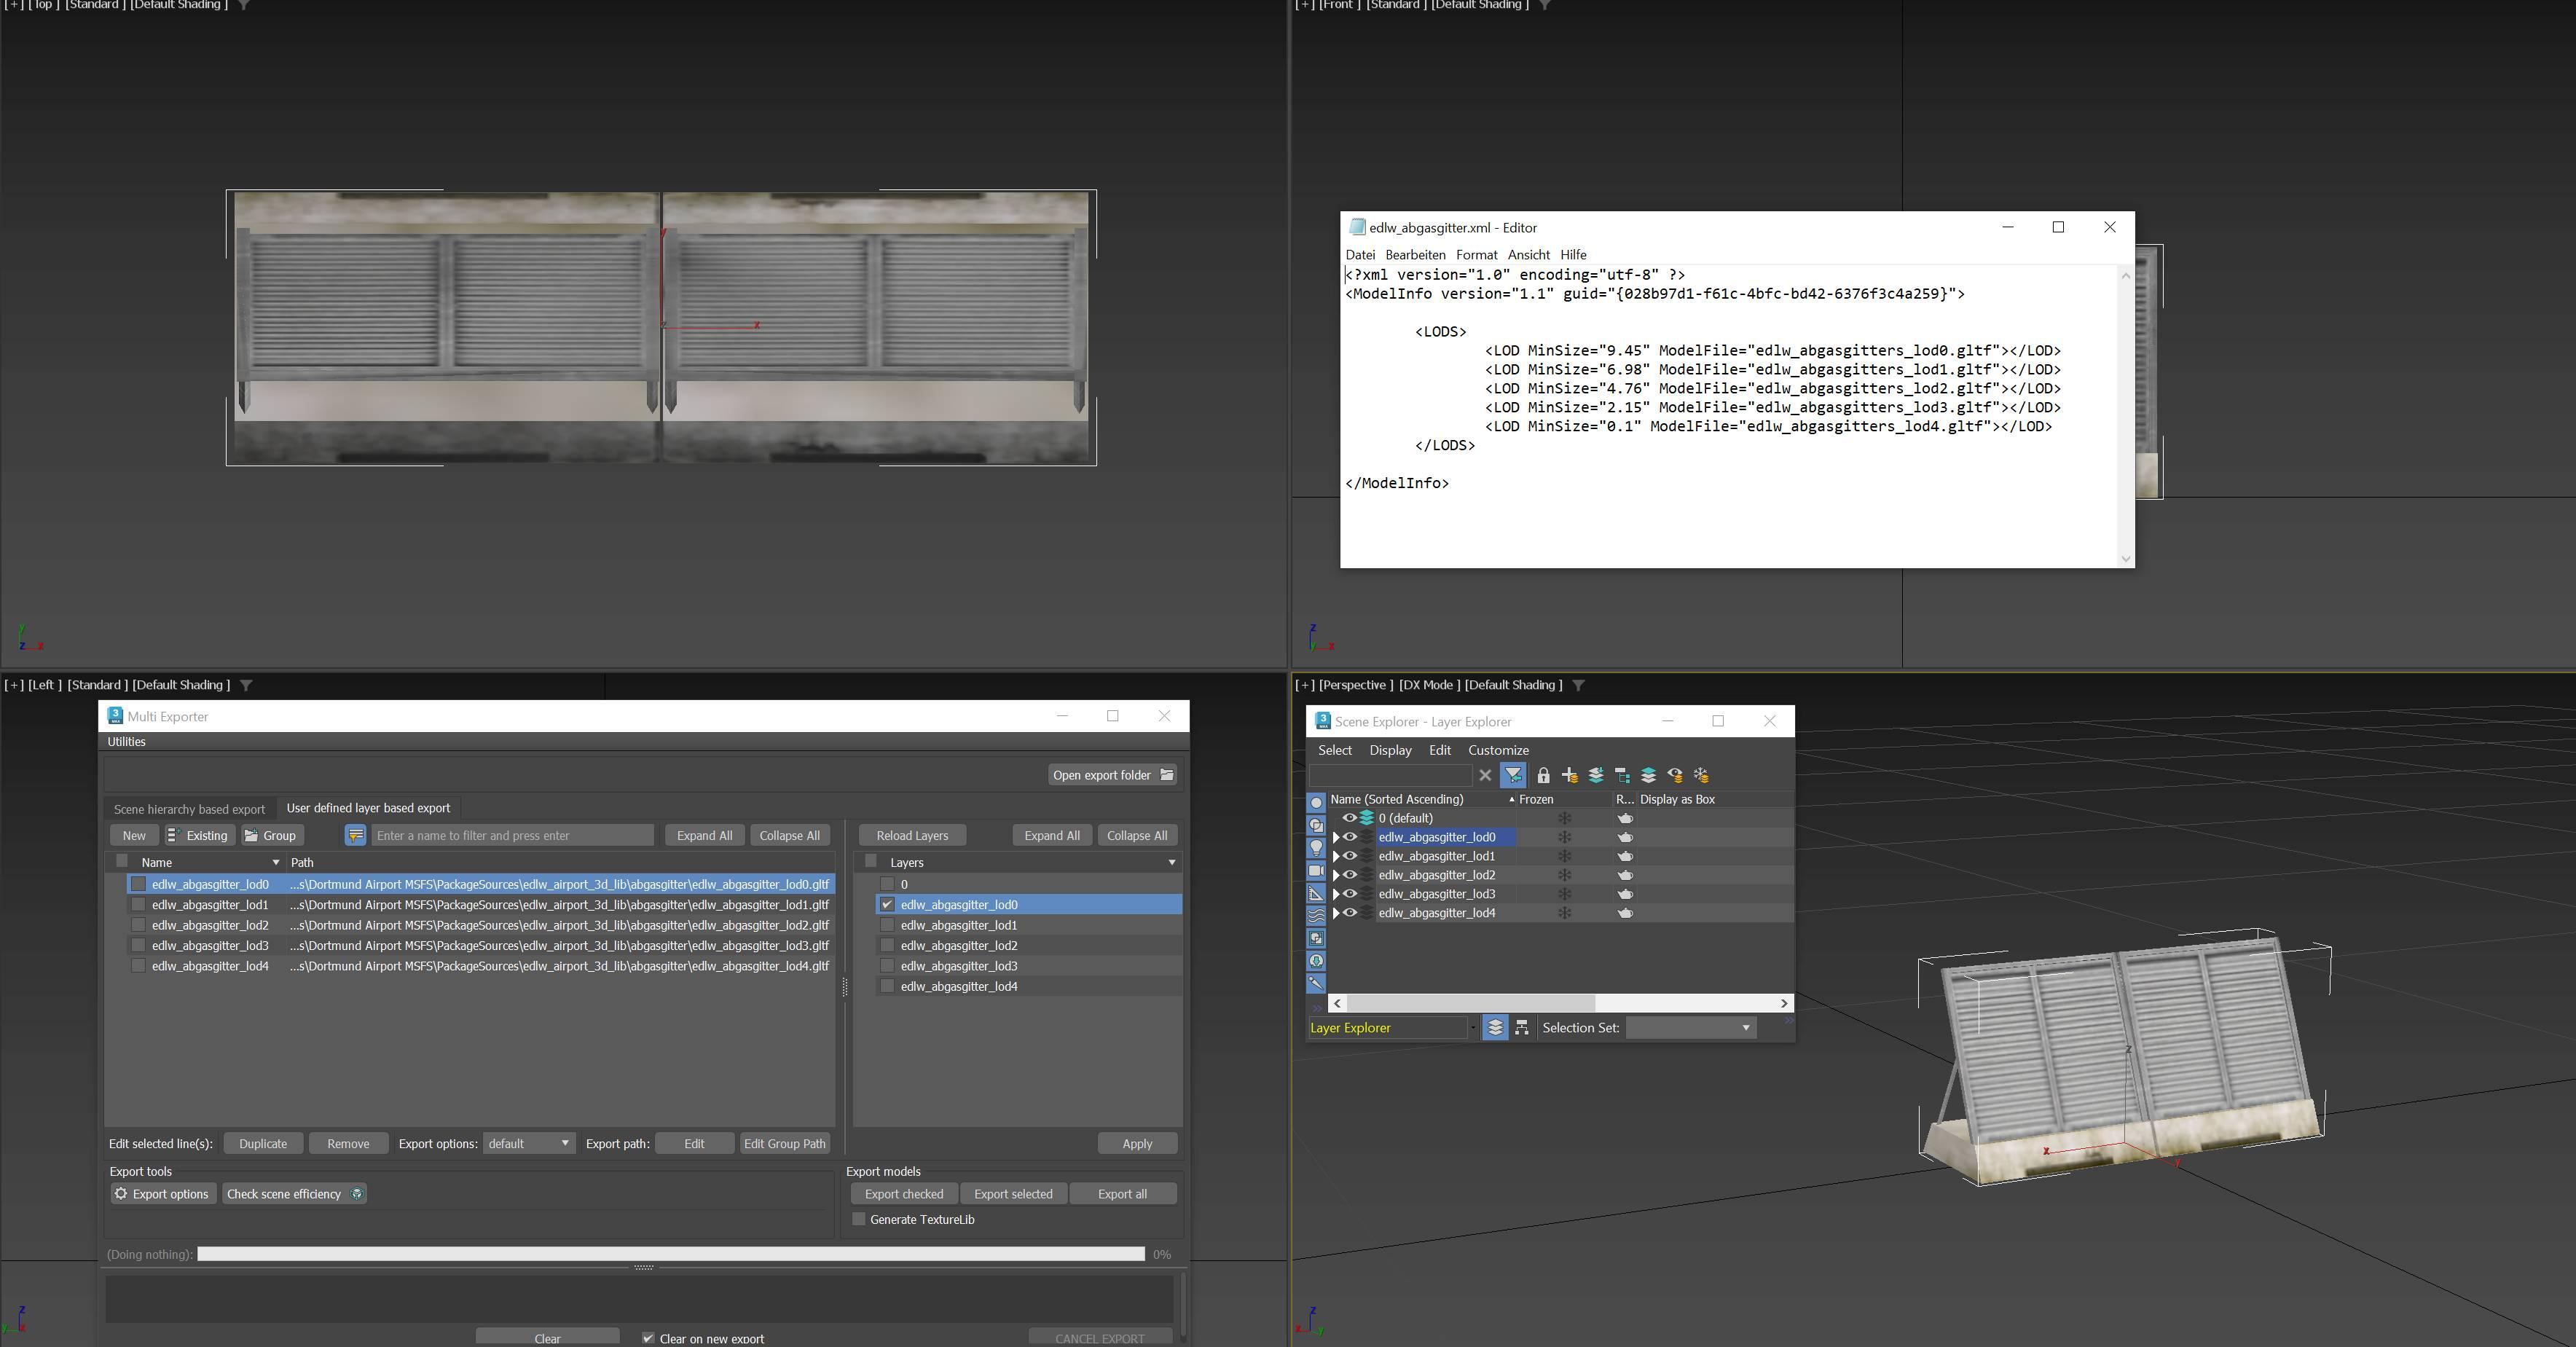Toggle display of lights filter icon

1316,848
